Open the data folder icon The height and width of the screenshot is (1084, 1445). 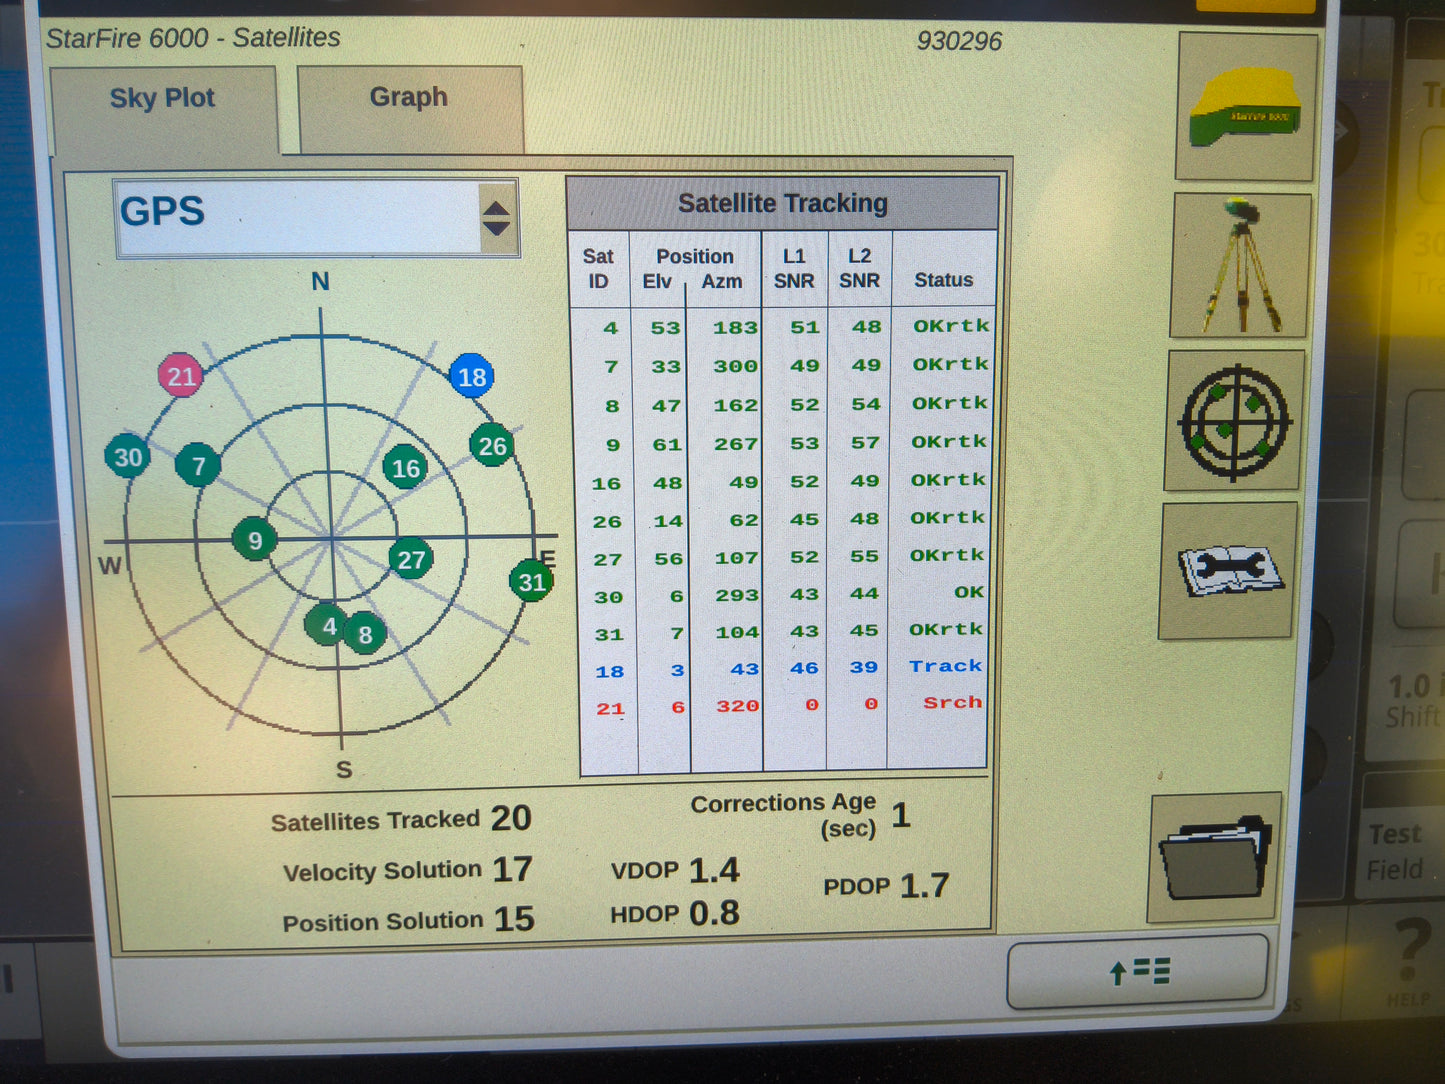[x=1215, y=860]
